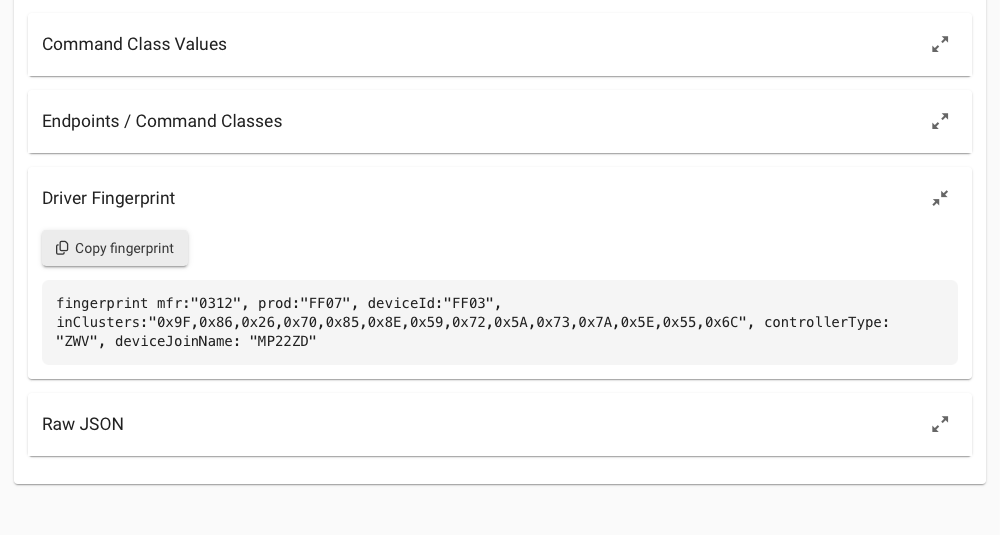This screenshot has height=535, width=1000.
Task: Open the Endpoints / Command Classes section title
Action: 162,121
